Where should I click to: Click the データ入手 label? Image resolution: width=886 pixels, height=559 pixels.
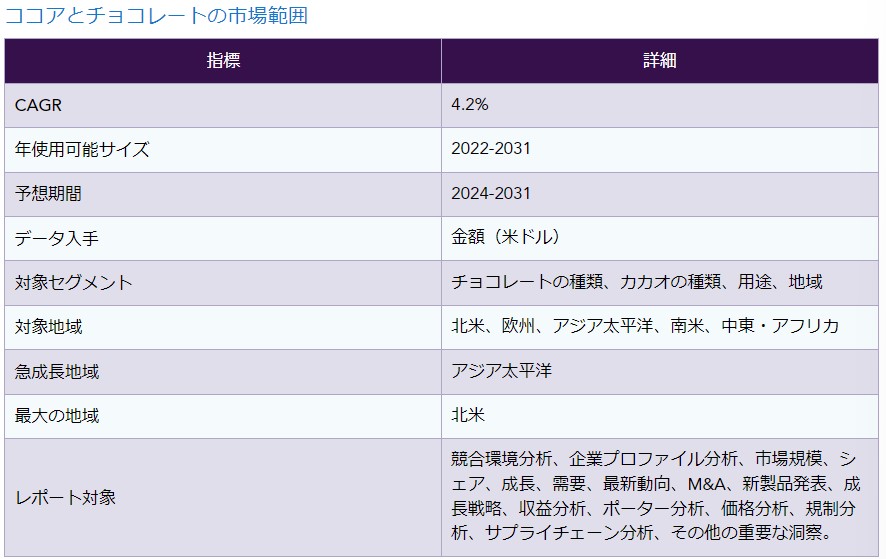pyautogui.click(x=57, y=238)
